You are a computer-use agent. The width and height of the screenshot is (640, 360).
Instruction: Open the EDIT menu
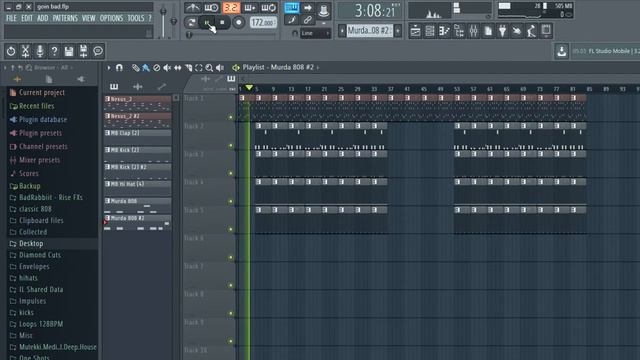click(x=27, y=18)
